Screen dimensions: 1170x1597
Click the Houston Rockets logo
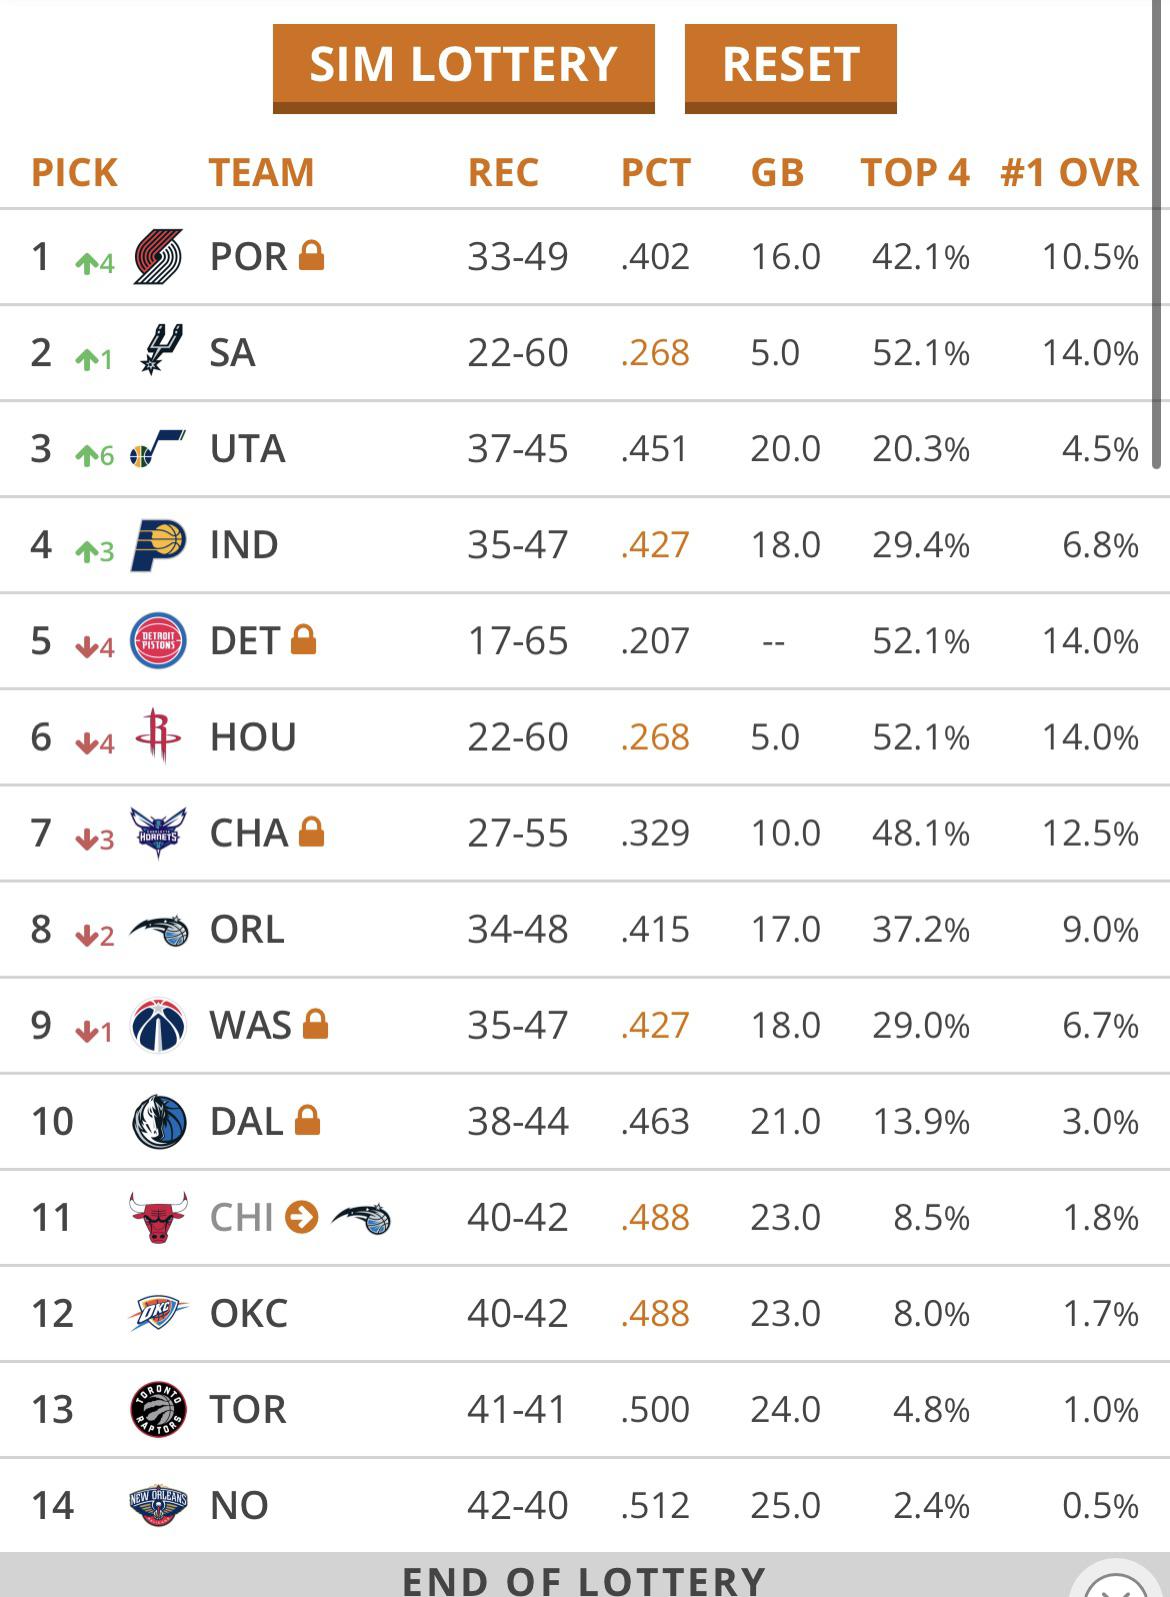click(158, 736)
